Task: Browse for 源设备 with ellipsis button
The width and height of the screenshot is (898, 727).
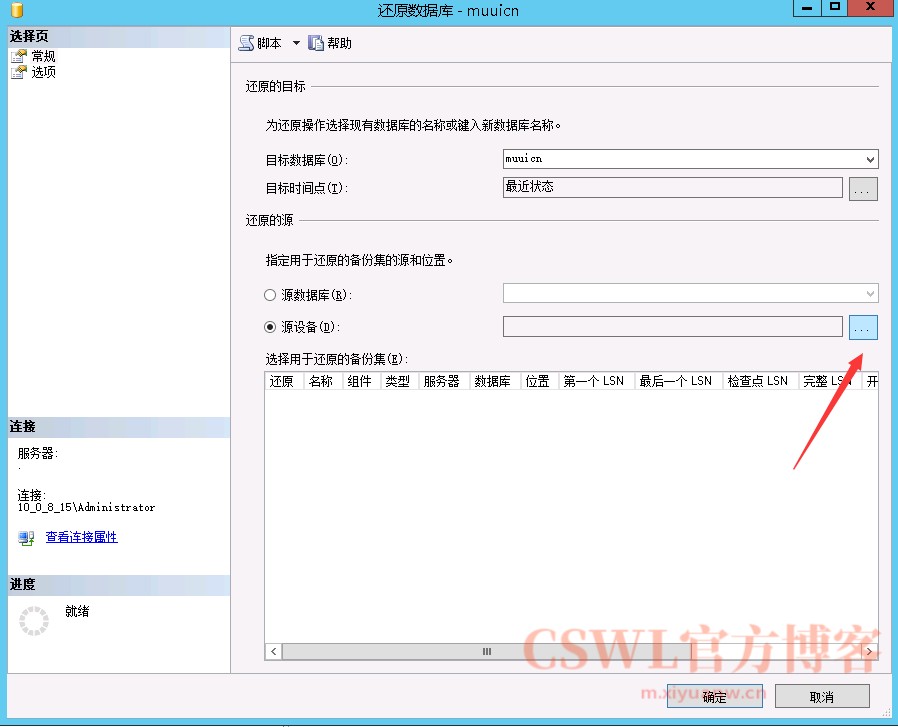Action: tap(863, 327)
